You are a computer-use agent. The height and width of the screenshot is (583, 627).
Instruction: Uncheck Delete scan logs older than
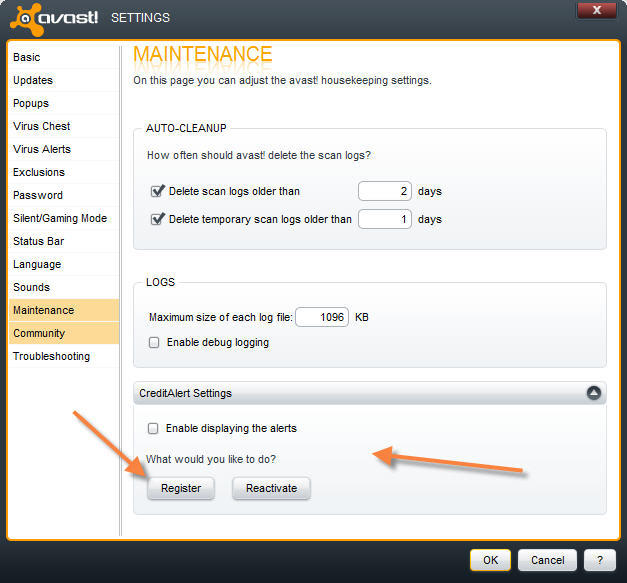pyautogui.click(x=158, y=191)
